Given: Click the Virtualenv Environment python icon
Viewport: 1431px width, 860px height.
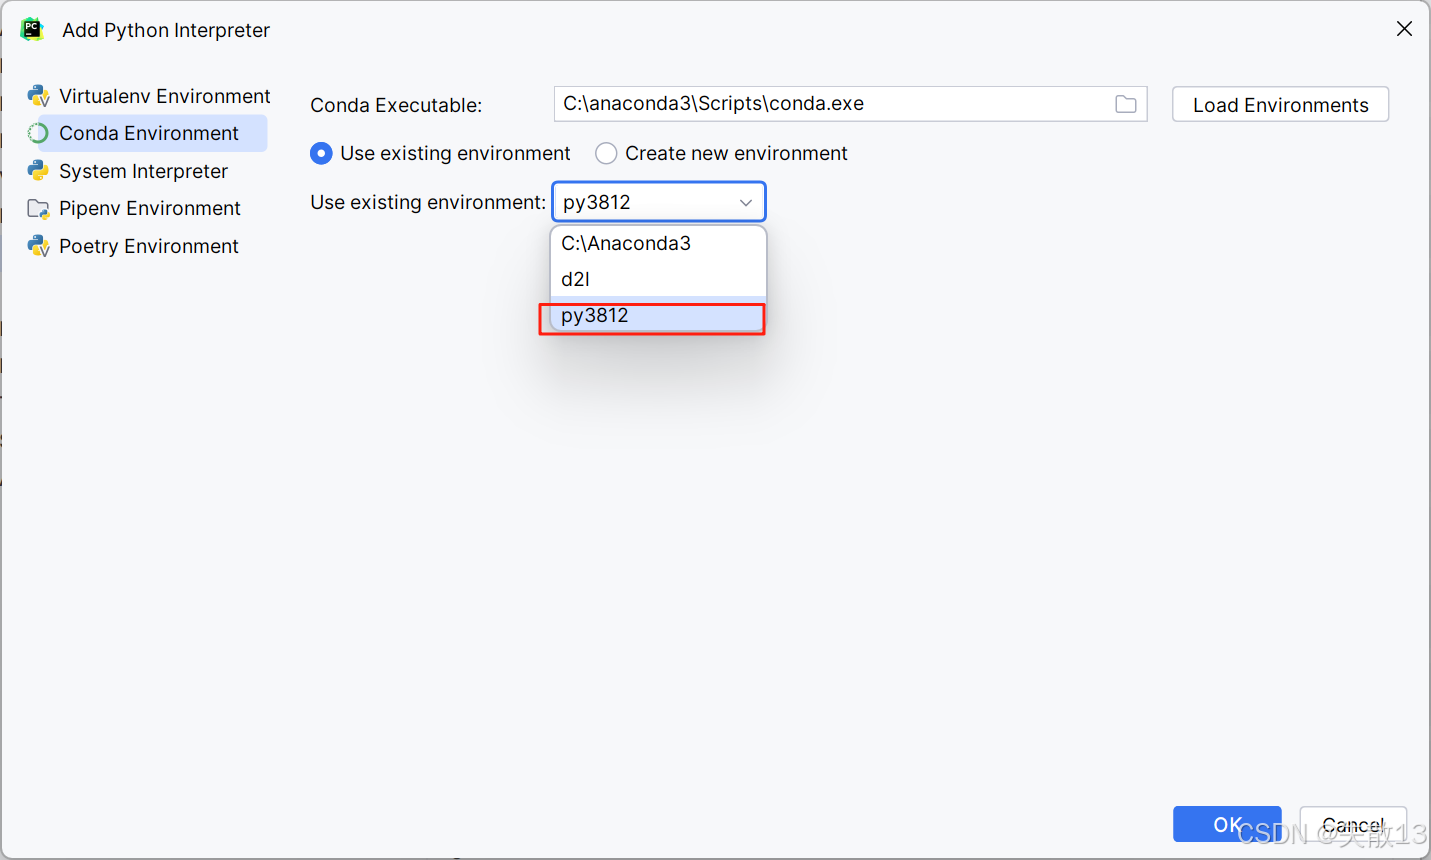Looking at the screenshot, I should pos(38,96).
